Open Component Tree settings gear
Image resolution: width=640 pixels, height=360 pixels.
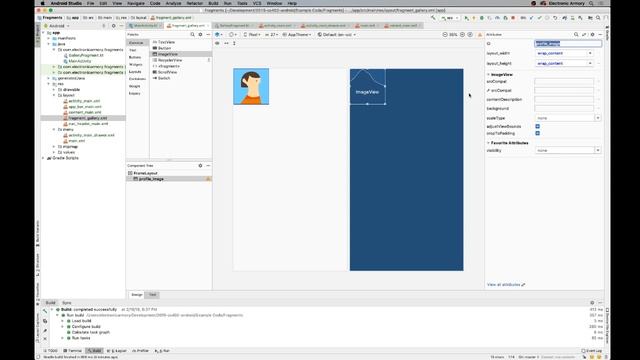coord(200,166)
